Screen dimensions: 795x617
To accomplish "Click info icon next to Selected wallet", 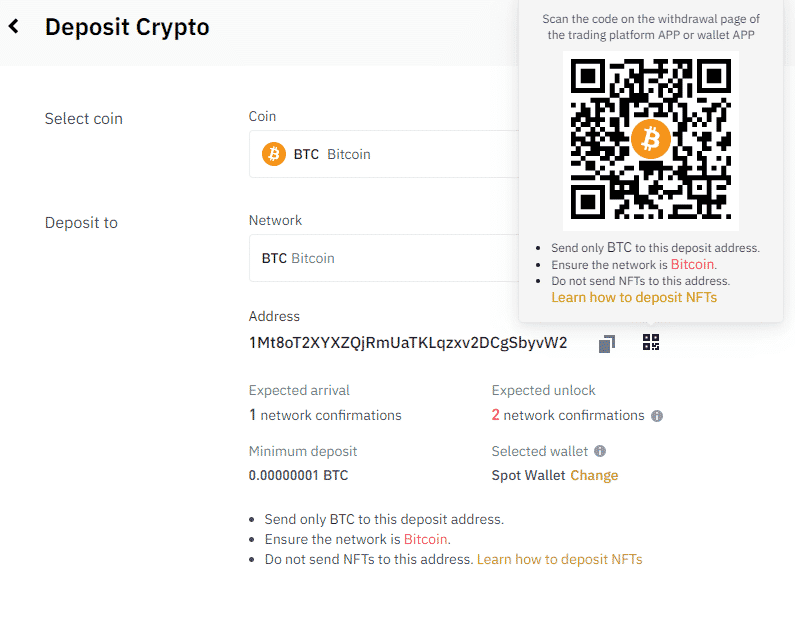I will coord(600,451).
